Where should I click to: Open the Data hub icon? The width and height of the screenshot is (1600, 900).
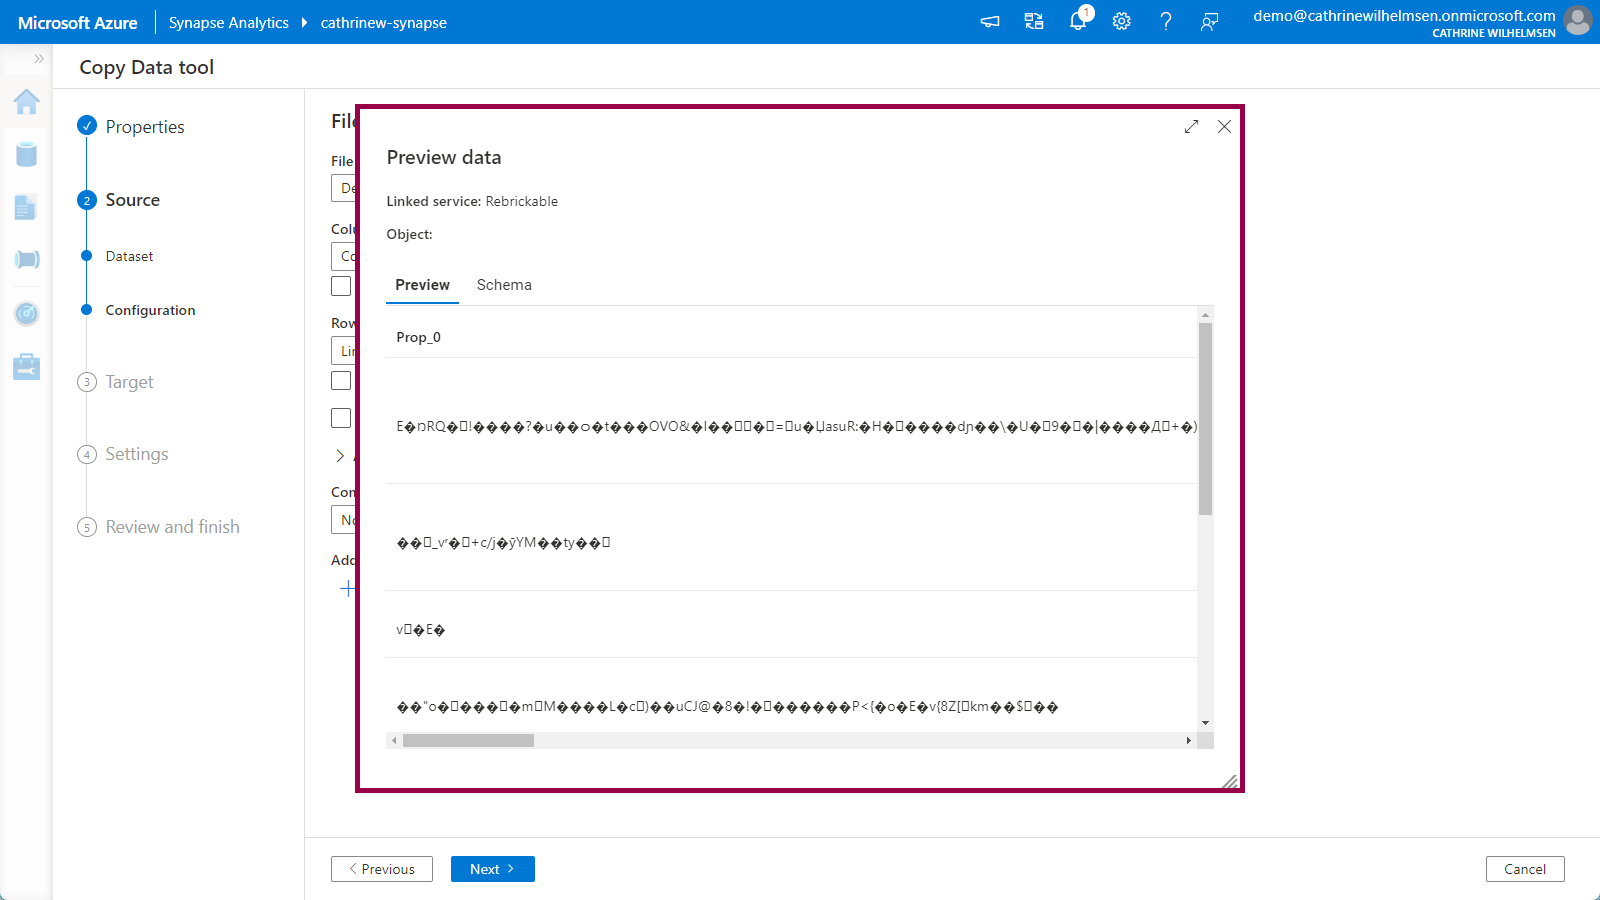[x=27, y=154]
